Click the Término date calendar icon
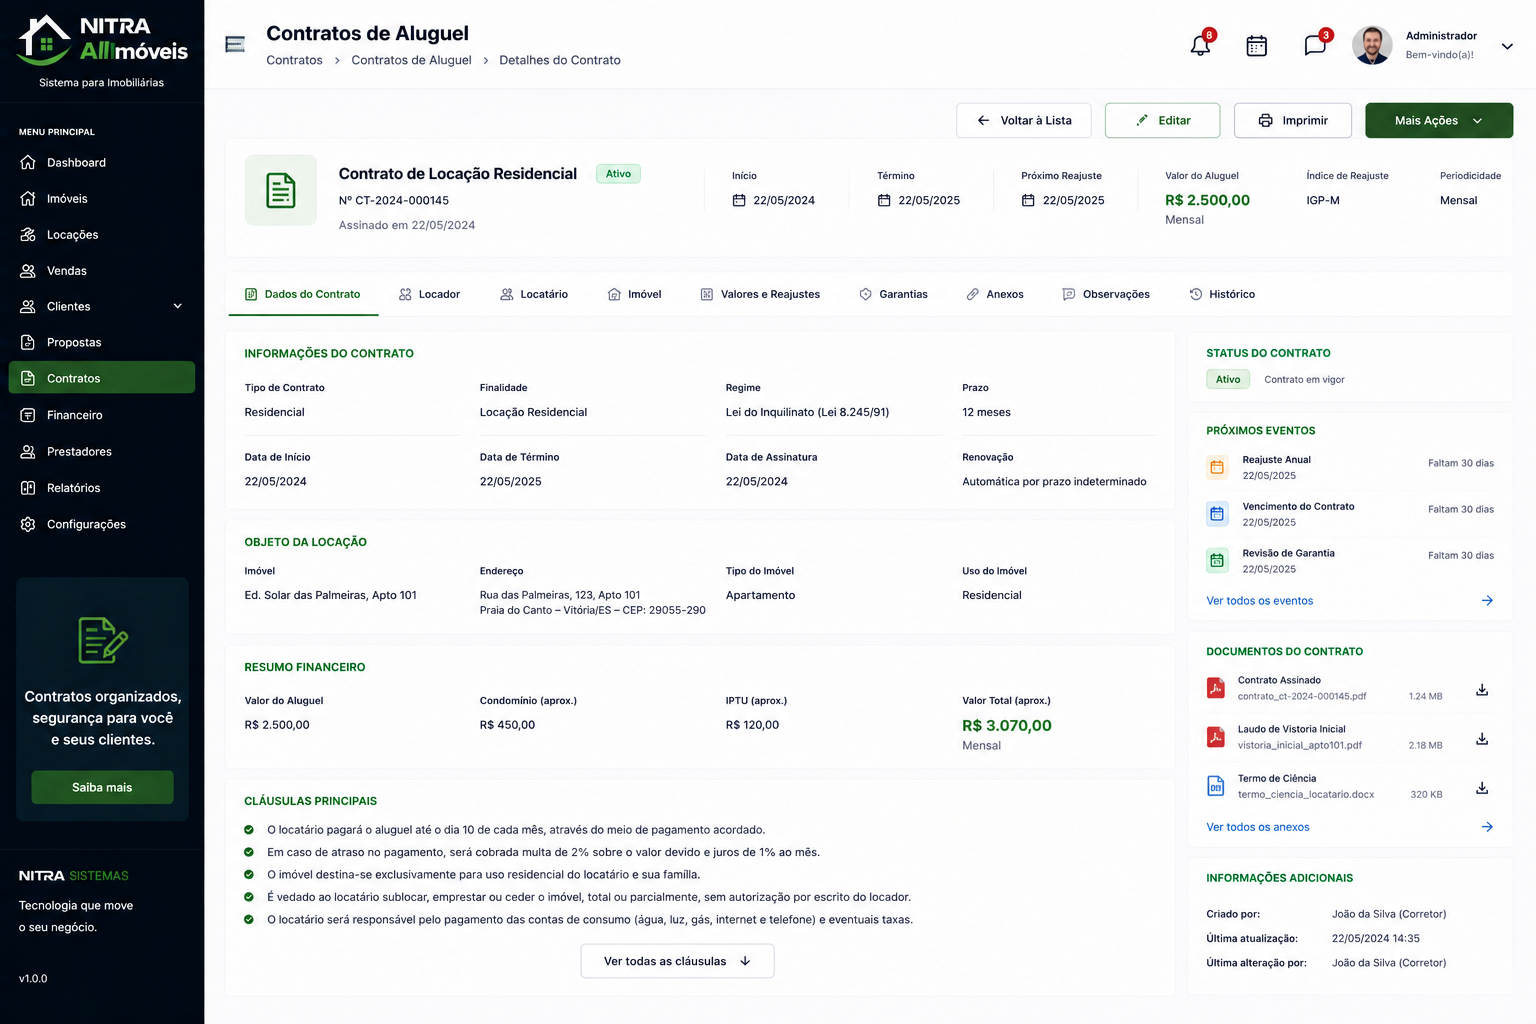Viewport: 1536px width, 1024px height. click(884, 200)
